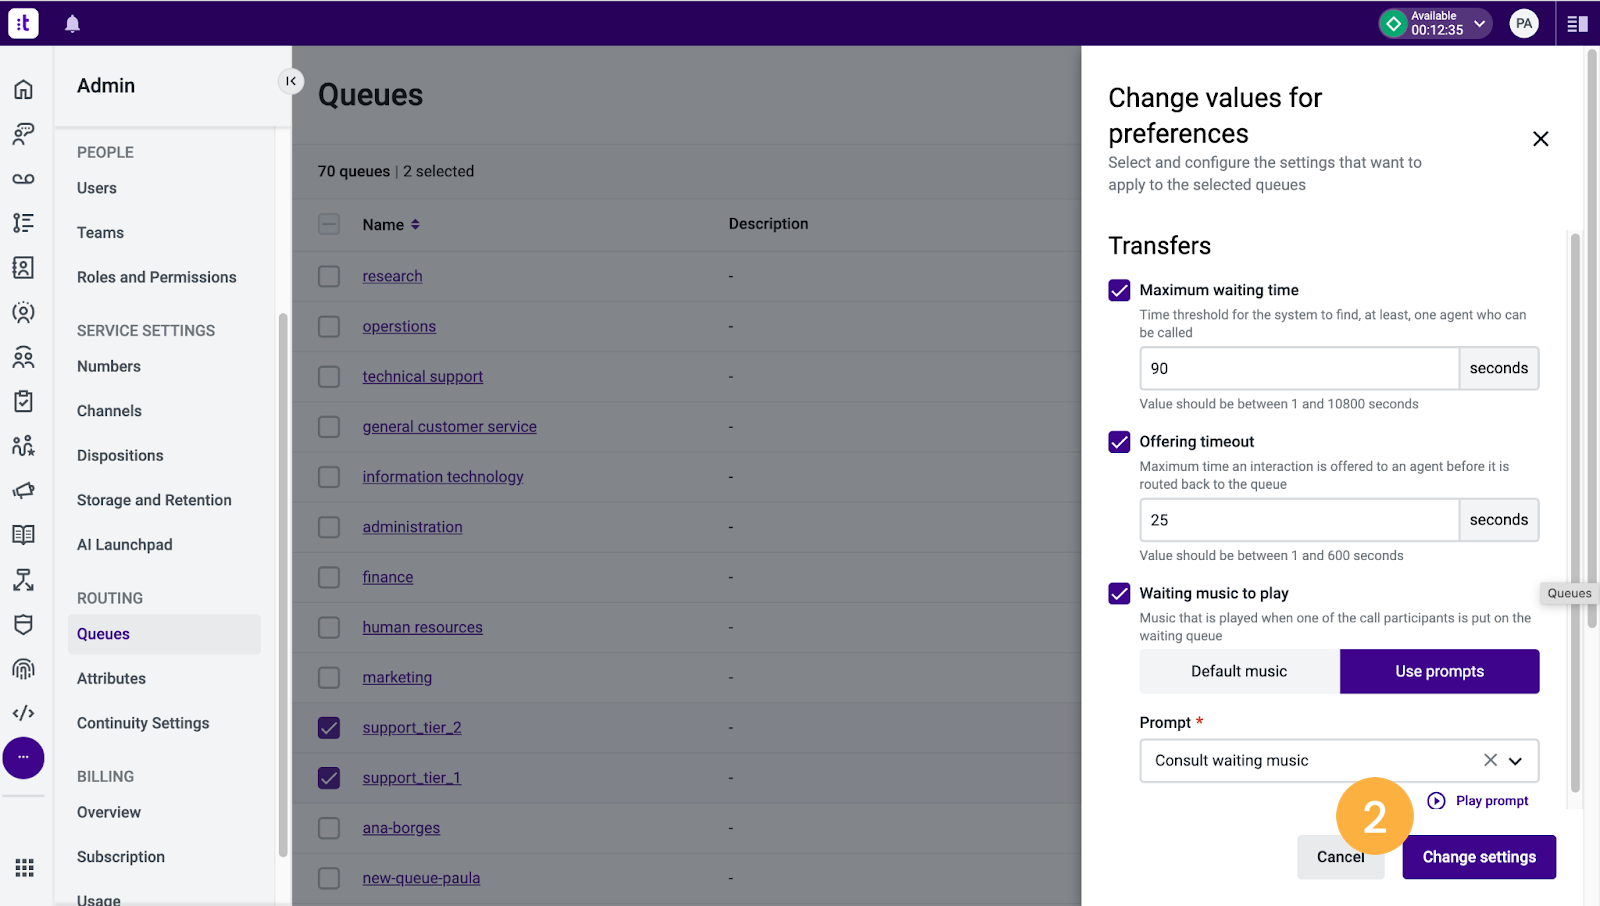Tick the marketing queue checkbox
Screen dimensions: 1600x906
point(329,677)
